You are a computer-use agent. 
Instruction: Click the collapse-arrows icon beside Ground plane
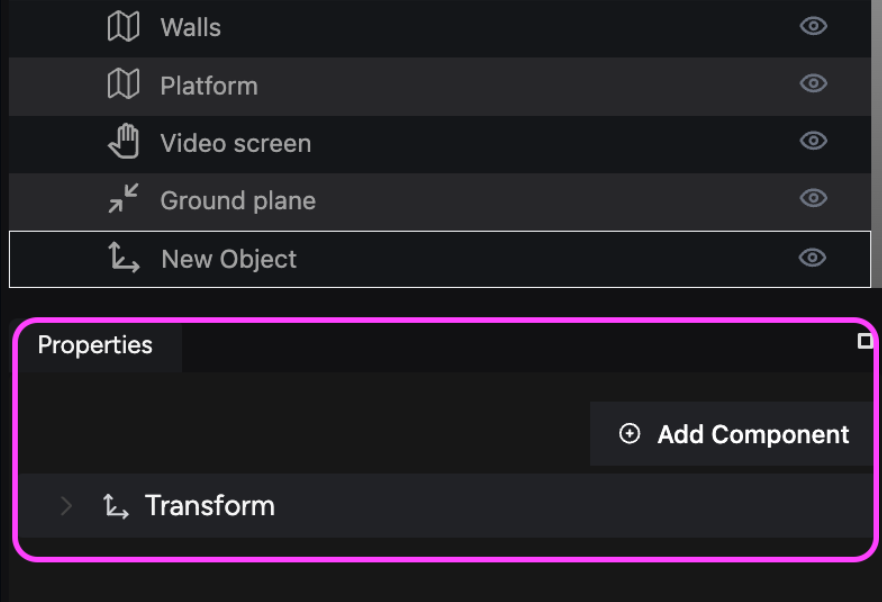[123, 199]
